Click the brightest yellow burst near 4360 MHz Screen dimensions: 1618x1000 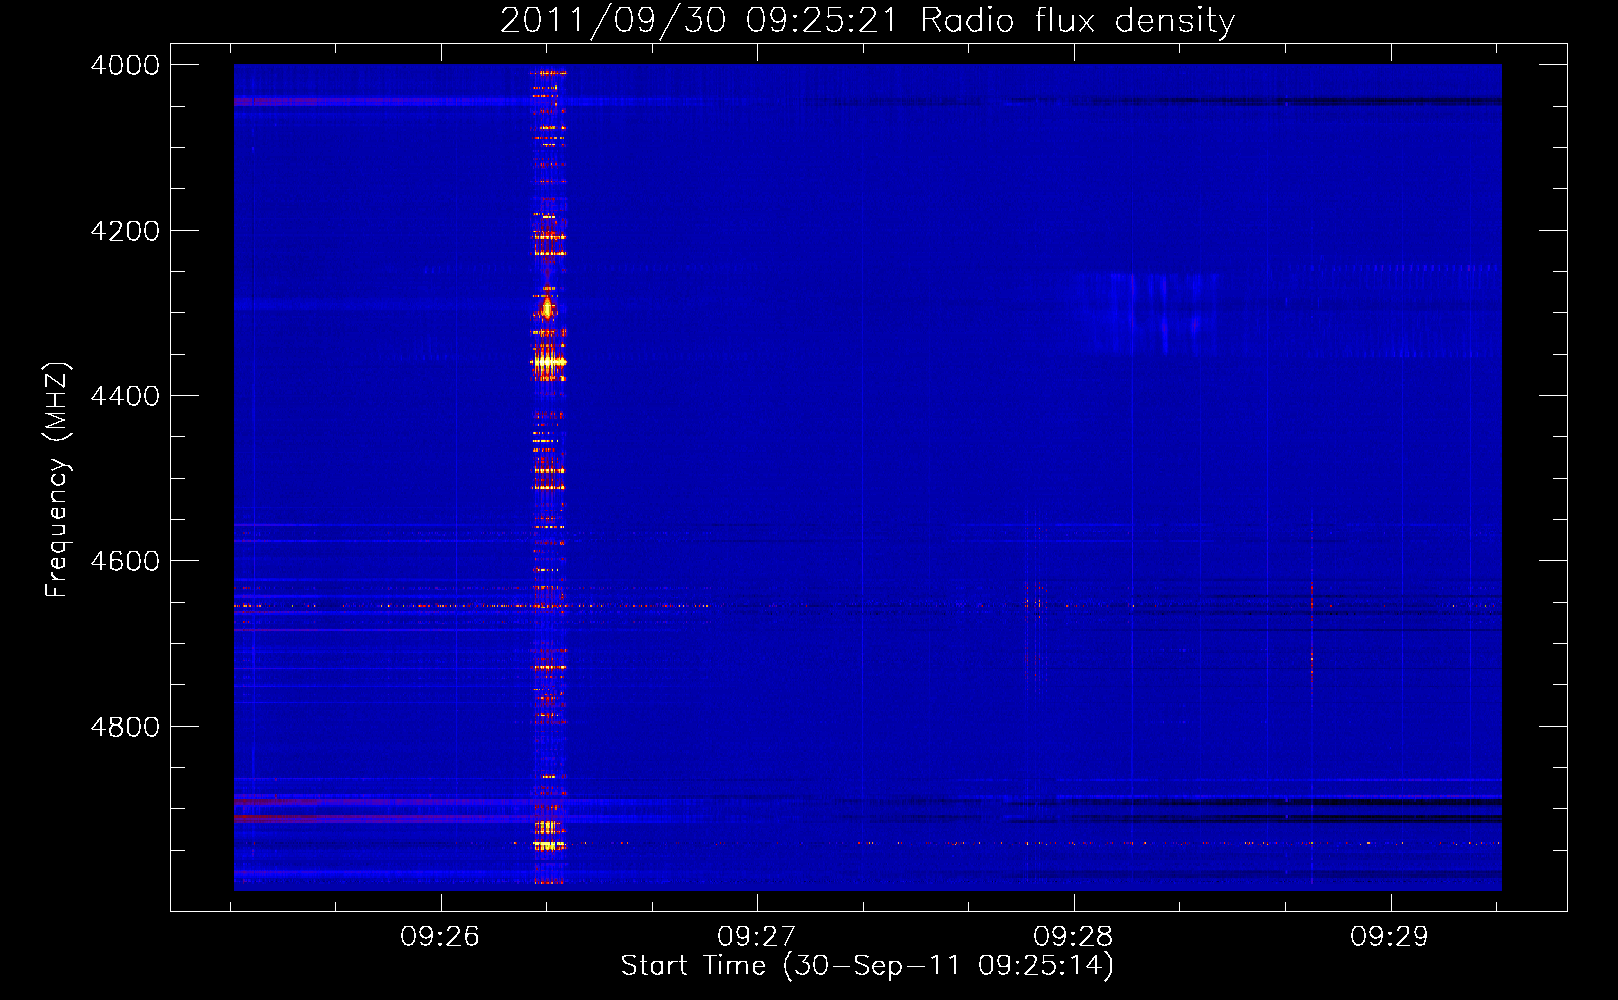[548, 362]
